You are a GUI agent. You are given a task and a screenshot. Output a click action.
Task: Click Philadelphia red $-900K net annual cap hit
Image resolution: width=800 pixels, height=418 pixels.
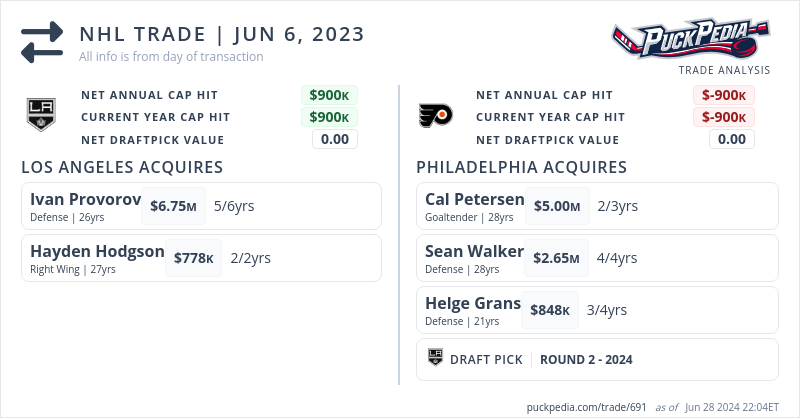tap(724, 95)
